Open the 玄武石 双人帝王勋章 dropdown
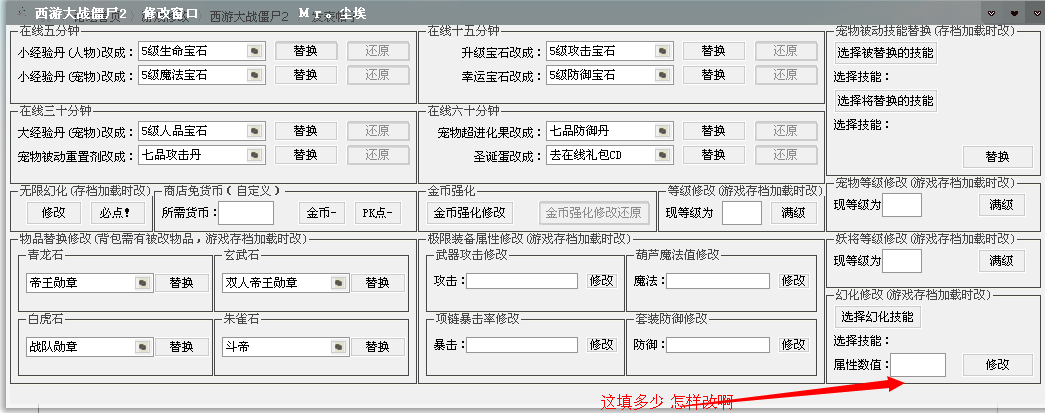The width and height of the screenshot is (1045, 413). [x=339, y=283]
